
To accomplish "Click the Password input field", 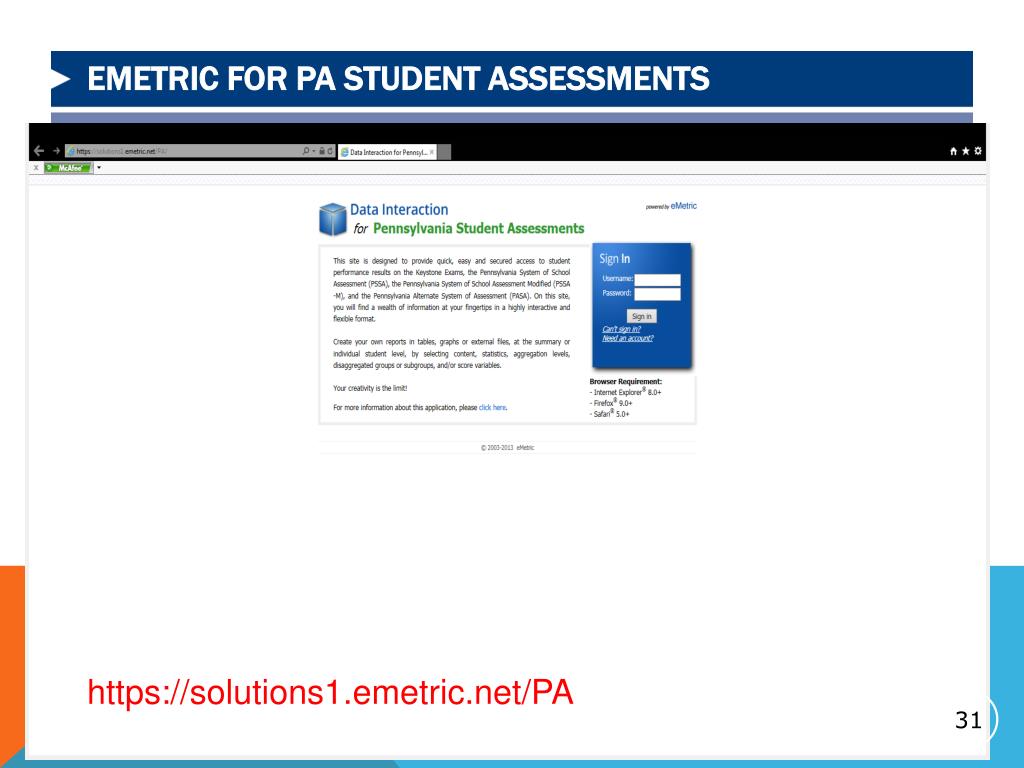I will click(x=658, y=294).
